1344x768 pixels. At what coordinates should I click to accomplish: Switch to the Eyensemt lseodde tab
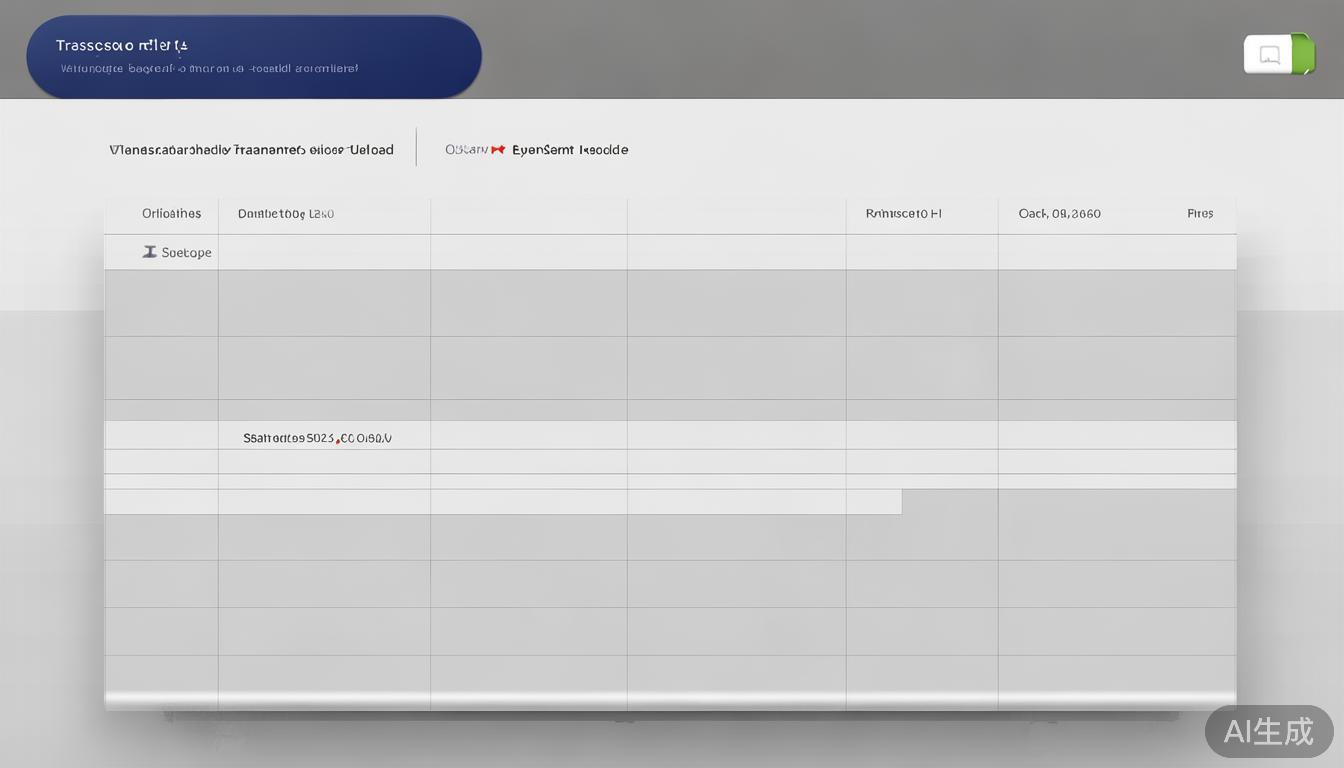pyautogui.click(x=570, y=150)
